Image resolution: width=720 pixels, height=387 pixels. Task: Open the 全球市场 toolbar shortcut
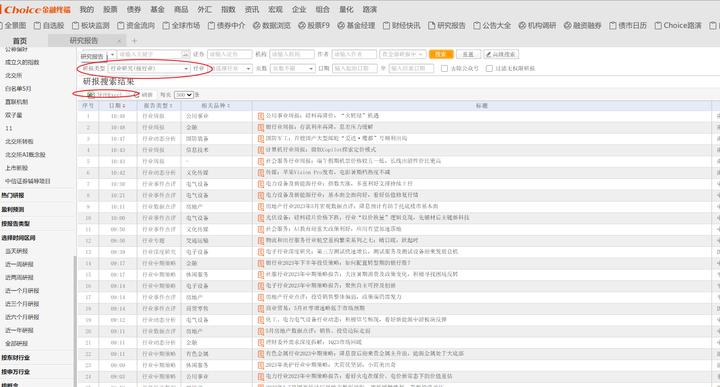[x=181, y=25]
